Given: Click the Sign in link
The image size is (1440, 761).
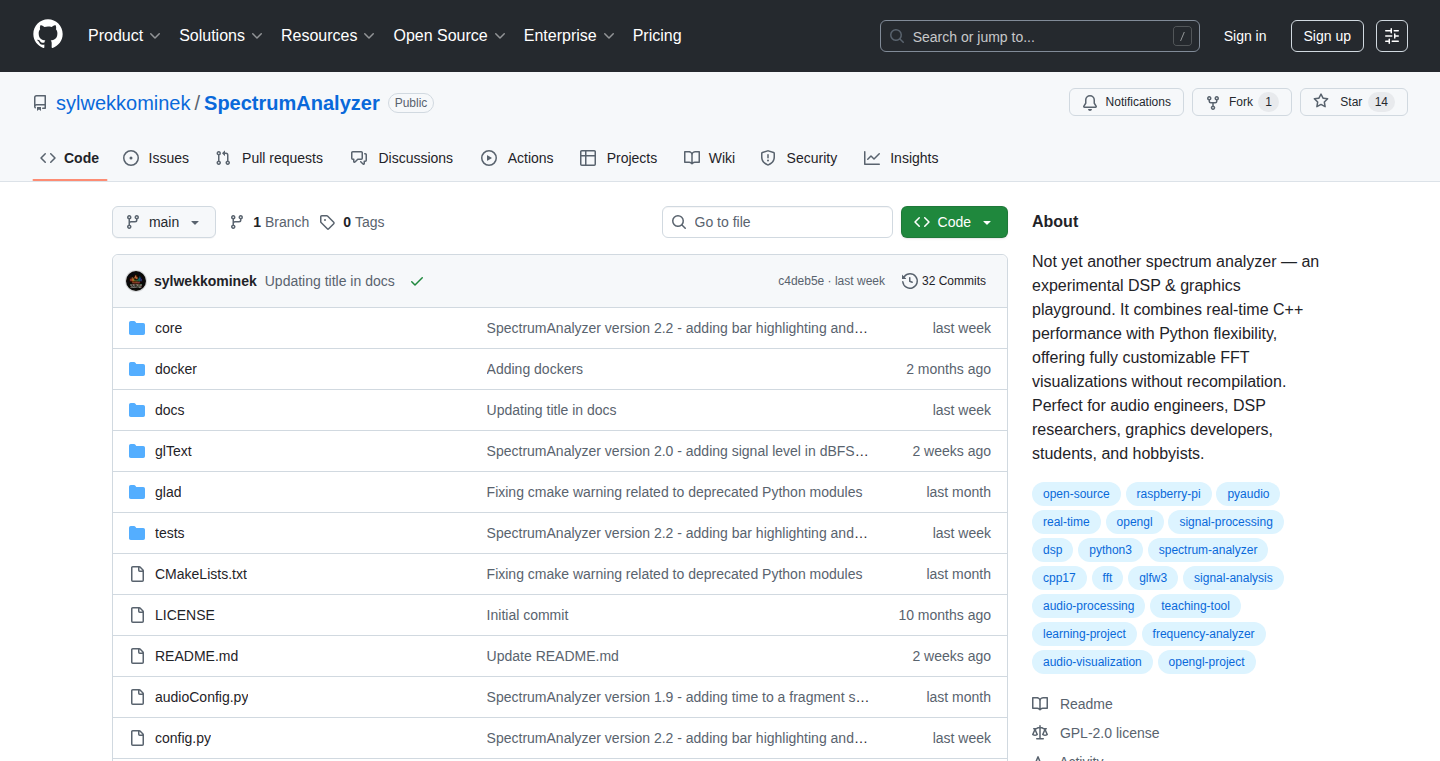Looking at the screenshot, I should tap(1245, 36).
